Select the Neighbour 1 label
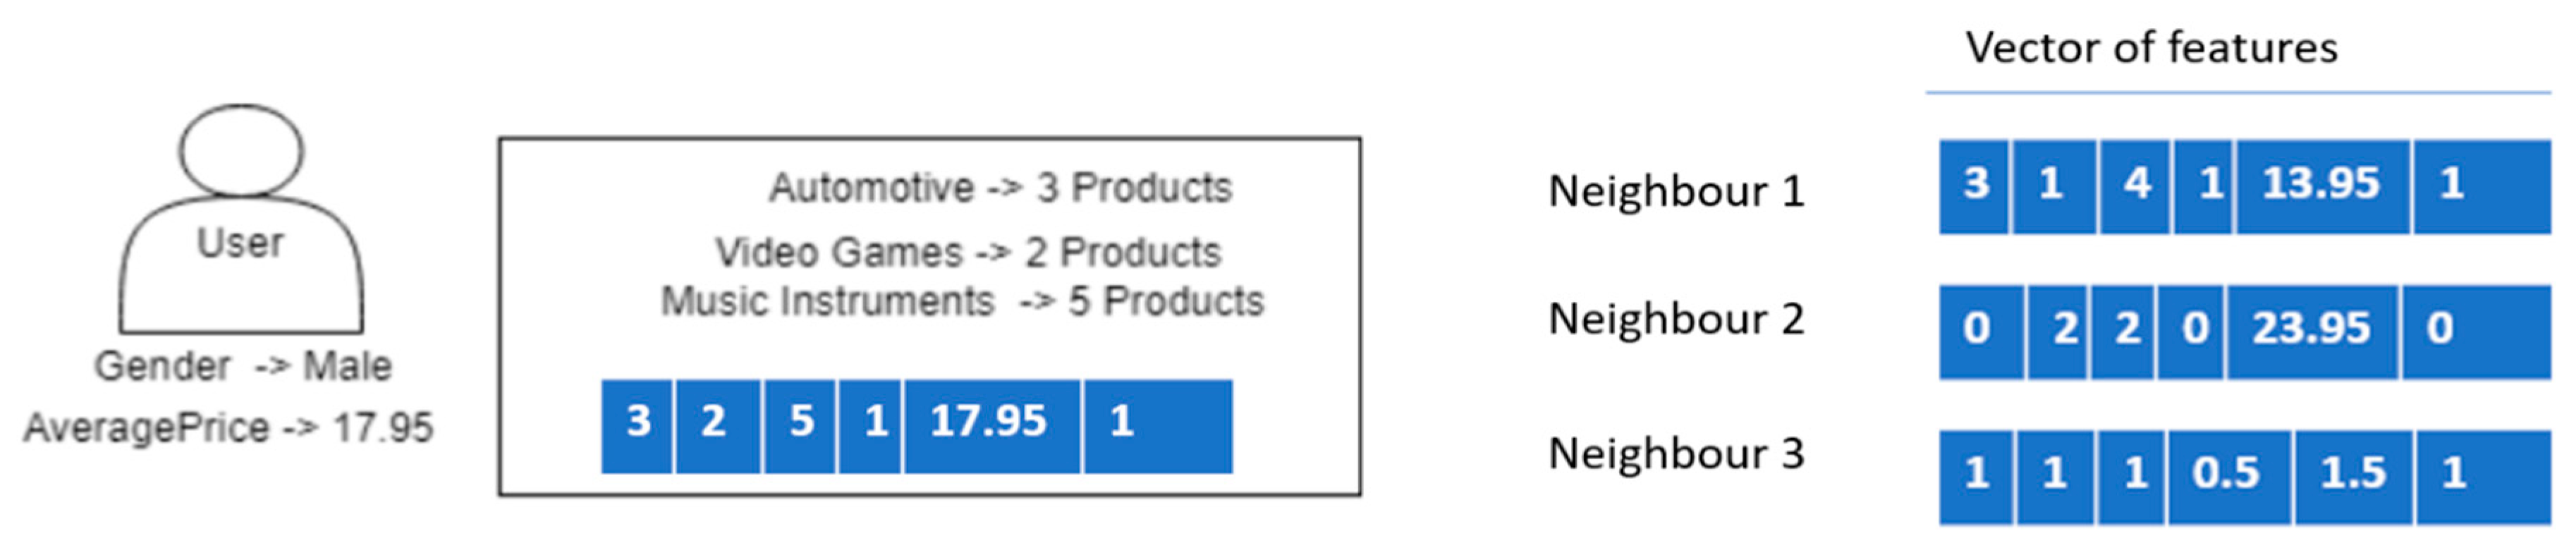The height and width of the screenshot is (553, 2576). coord(1676,191)
